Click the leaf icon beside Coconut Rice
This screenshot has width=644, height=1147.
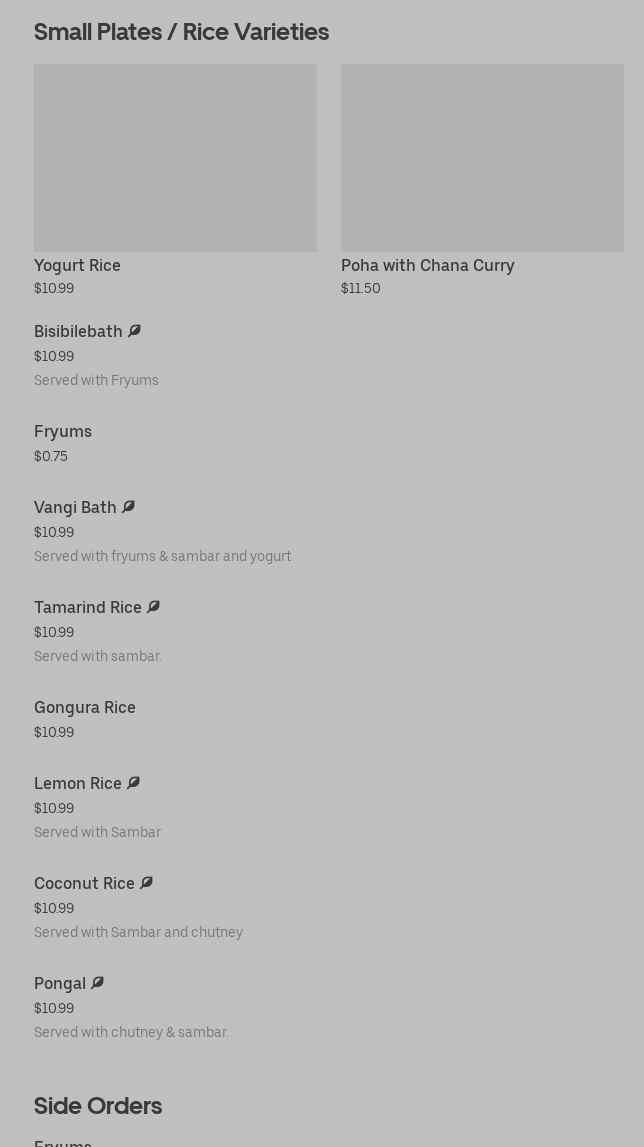point(146,883)
